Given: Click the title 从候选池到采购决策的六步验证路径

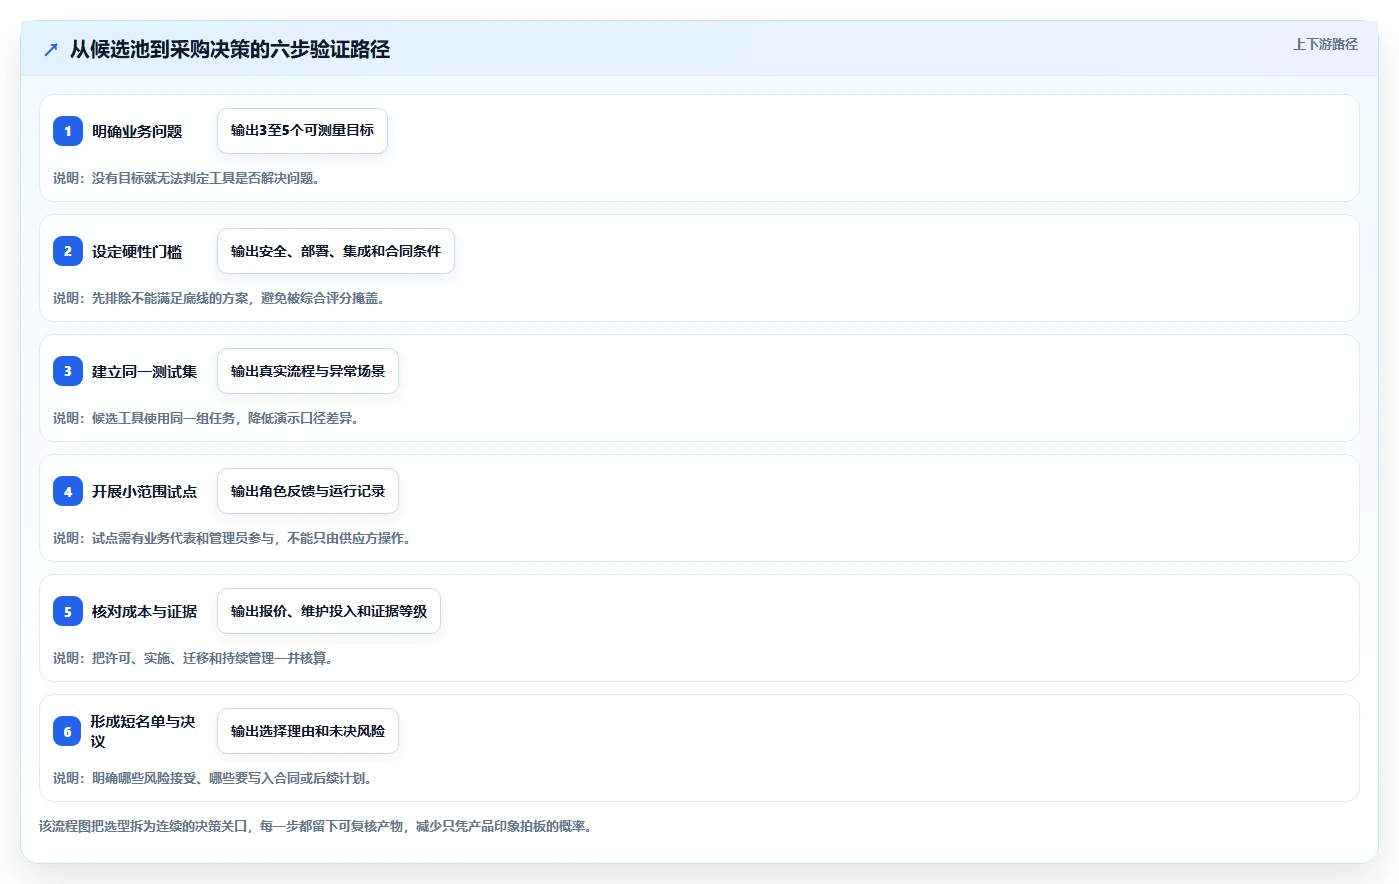Looking at the screenshot, I should pyautogui.click(x=230, y=49).
